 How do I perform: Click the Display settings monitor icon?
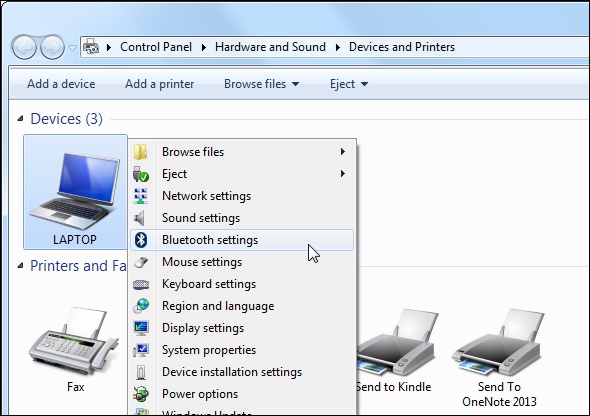[141, 328]
